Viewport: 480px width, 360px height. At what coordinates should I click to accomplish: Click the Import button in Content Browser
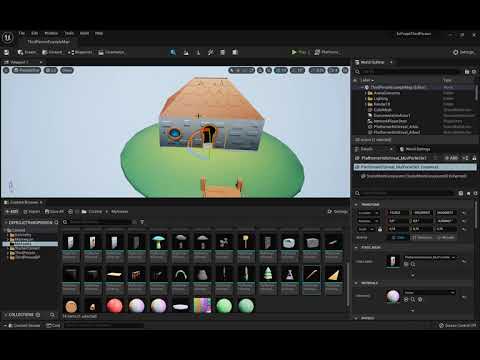(x=32, y=212)
